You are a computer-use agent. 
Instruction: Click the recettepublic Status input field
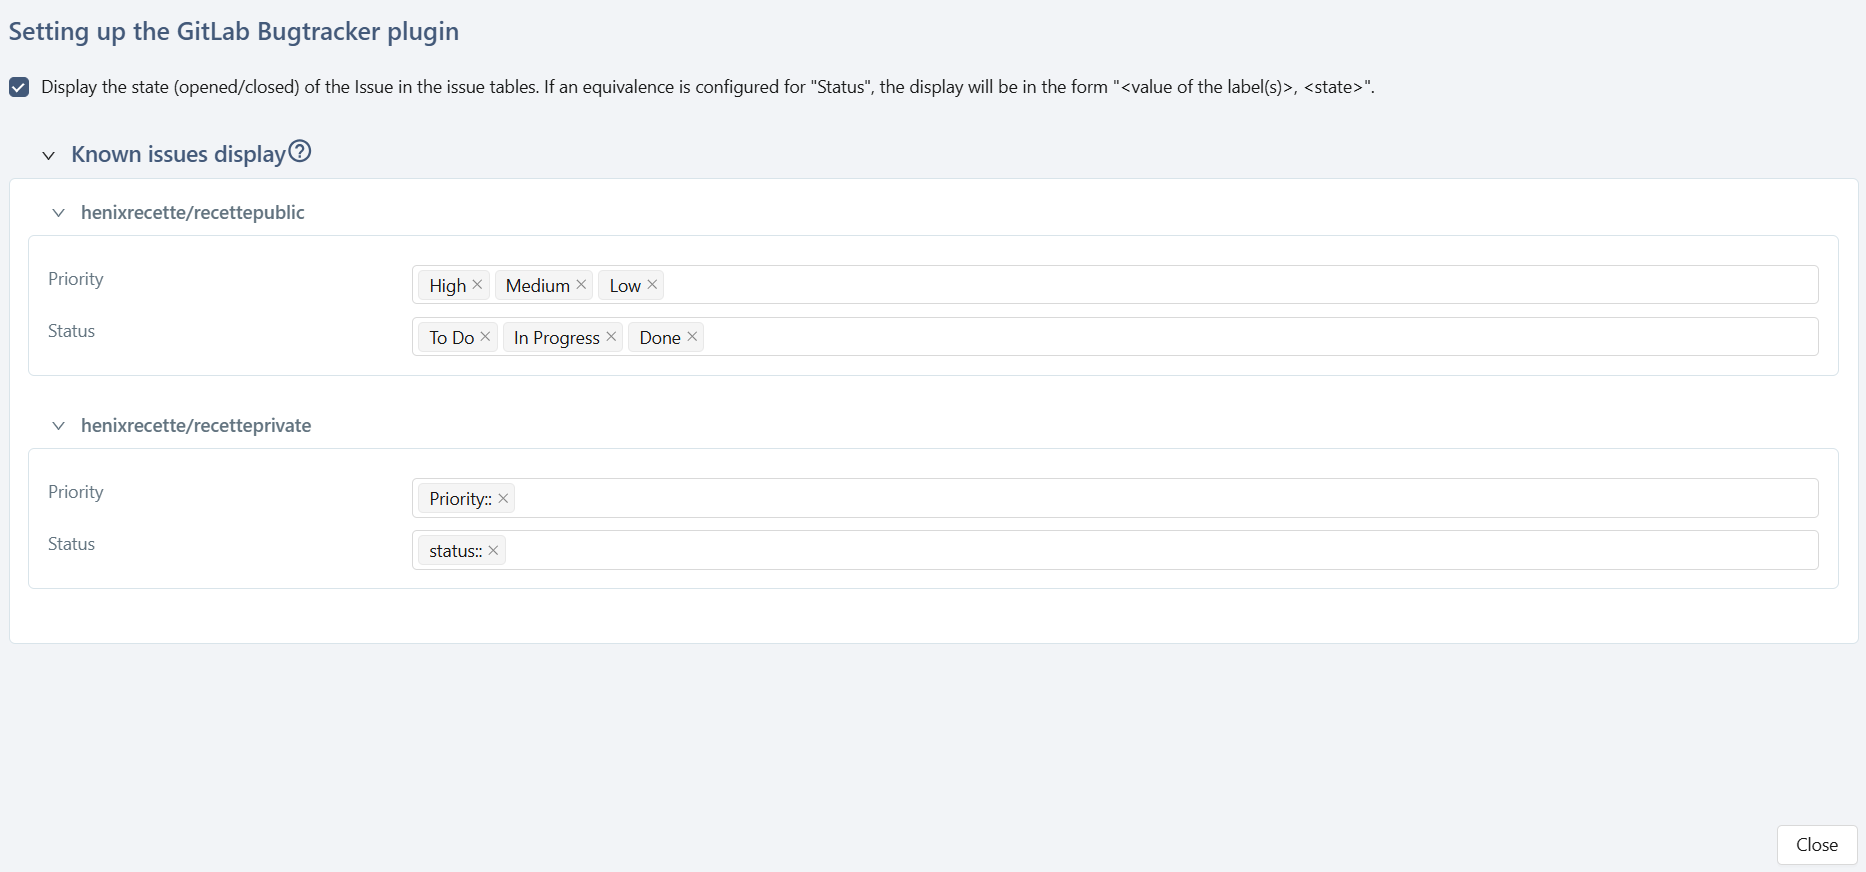coord(1200,337)
